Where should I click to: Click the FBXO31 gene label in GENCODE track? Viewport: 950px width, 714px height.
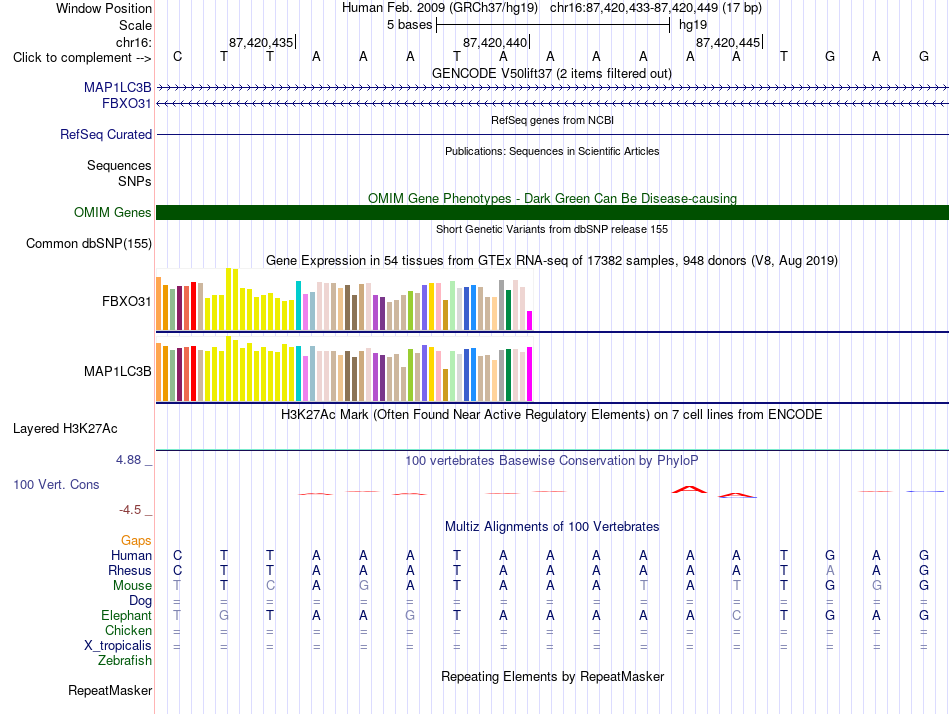pos(127,104)
